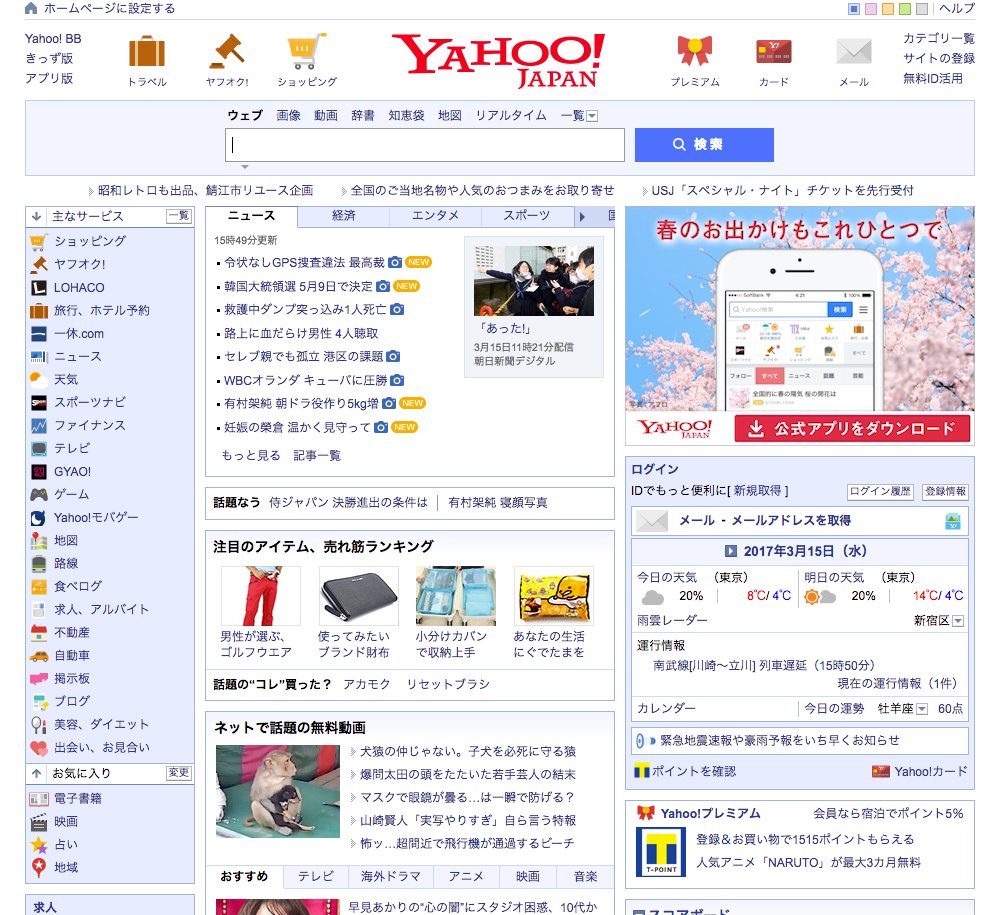The width and height of the screenshot is (1000, 915).
Task: Click the ログイン履歴 button
Action: click(x=880, y=492)
